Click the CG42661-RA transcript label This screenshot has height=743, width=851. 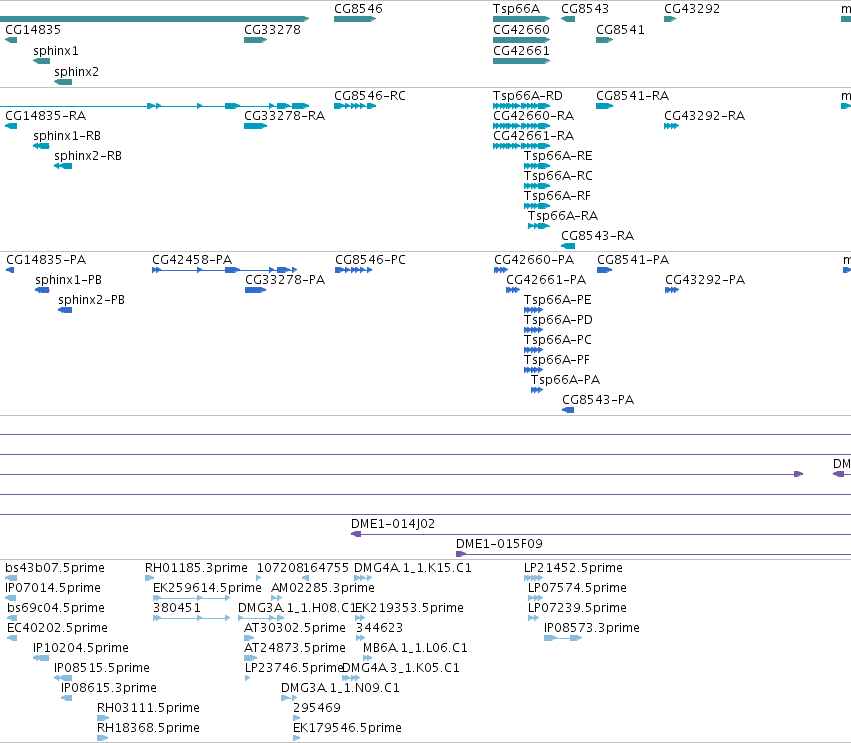point(534,136)
